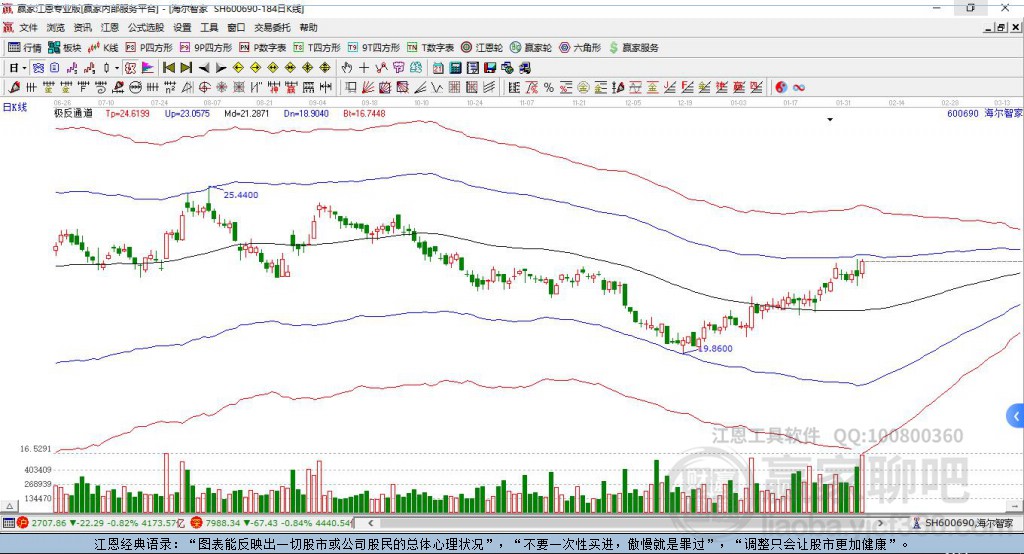
Task: Open the T四方形 tool
Action: click(317, 48)
